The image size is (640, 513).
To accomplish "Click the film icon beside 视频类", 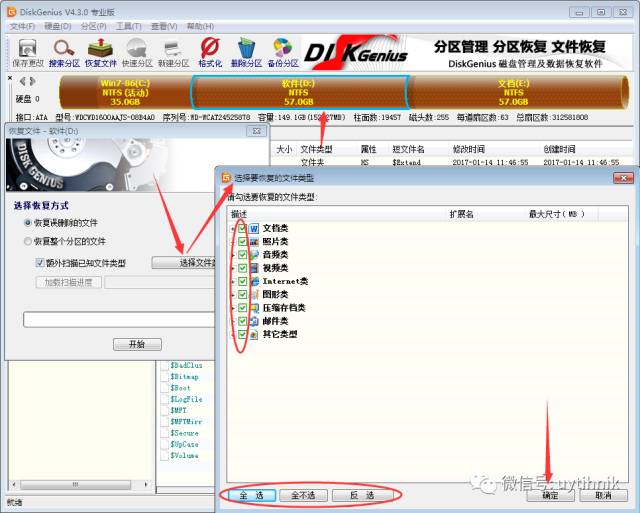I will pos(254,268).
